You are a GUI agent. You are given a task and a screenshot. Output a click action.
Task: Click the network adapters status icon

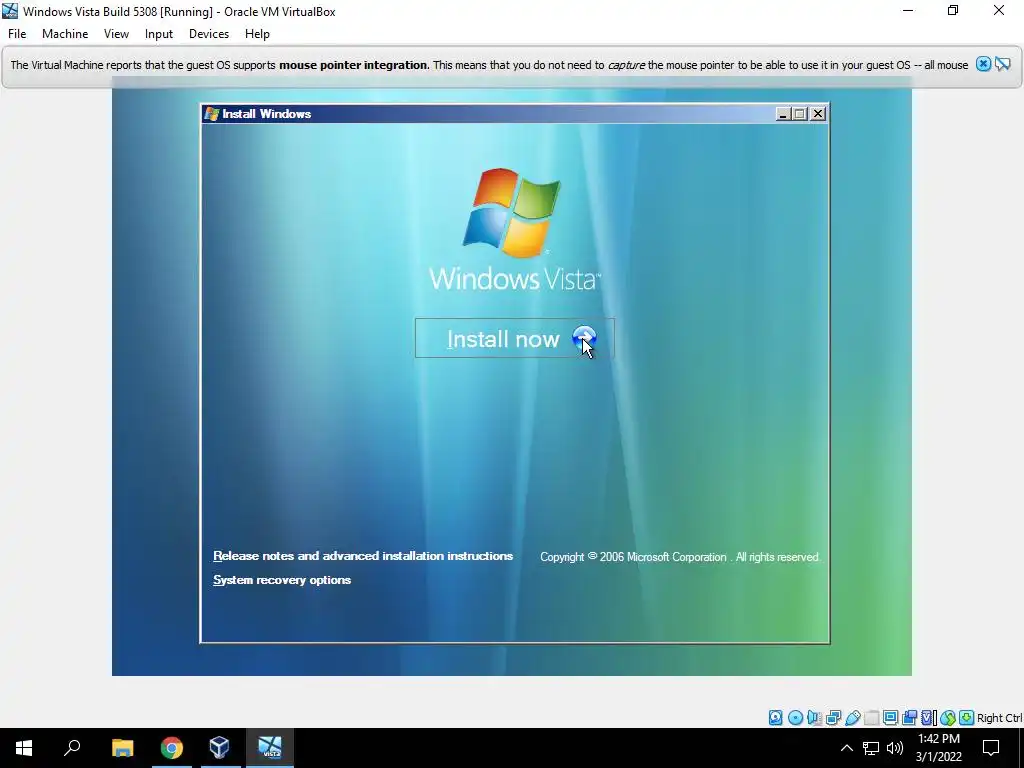coord(833,718)
